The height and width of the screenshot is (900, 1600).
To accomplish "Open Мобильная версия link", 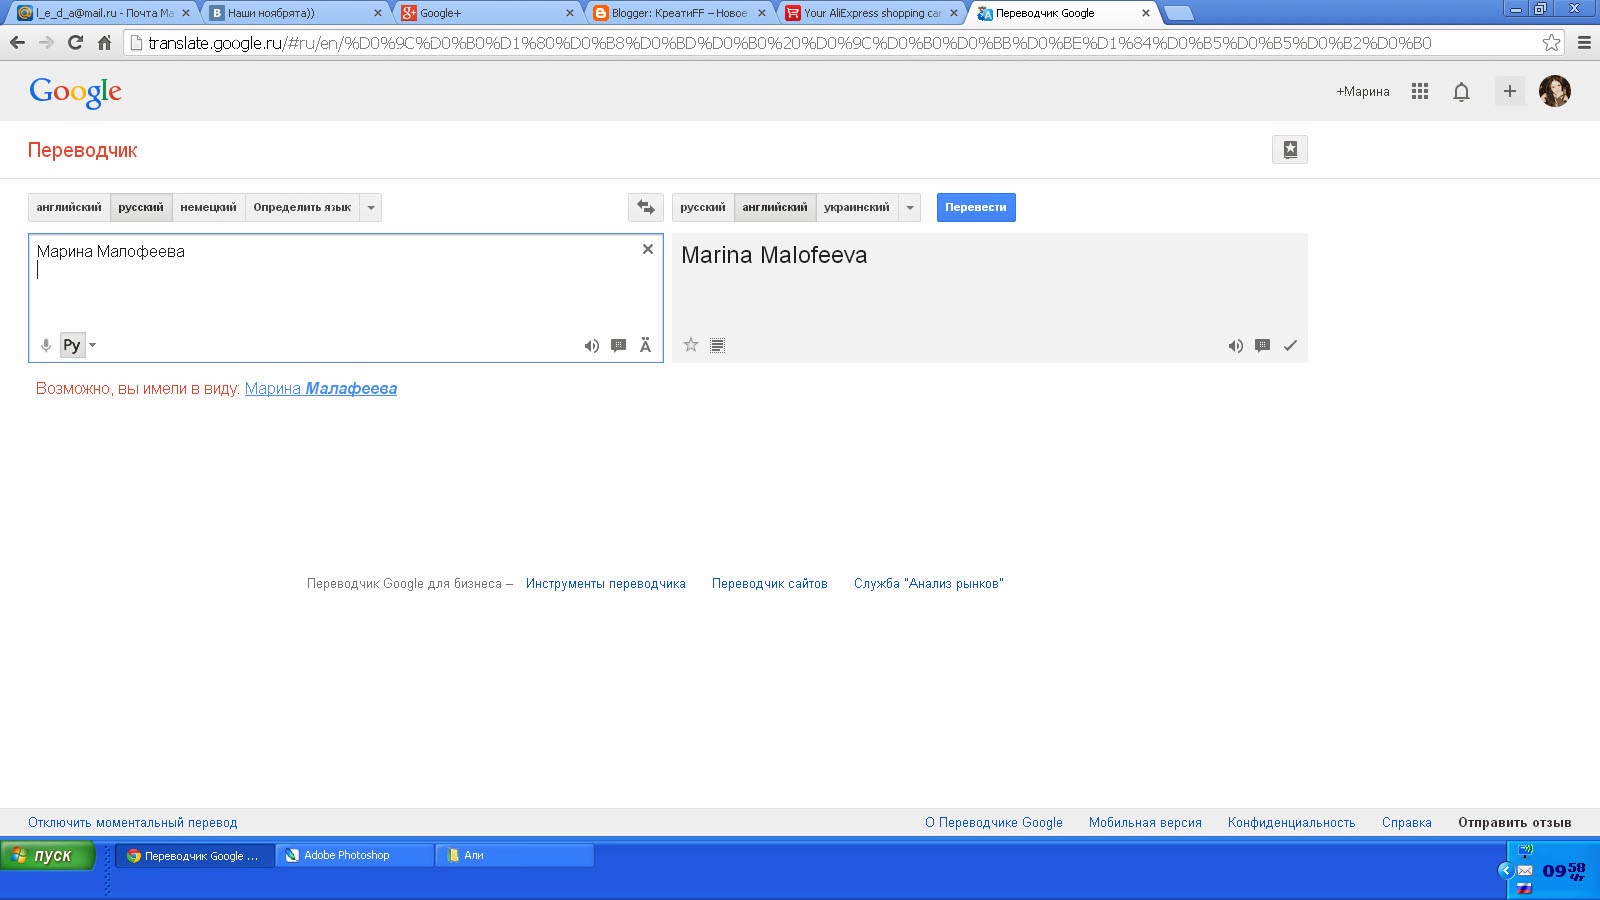I will coord(1145,823).
